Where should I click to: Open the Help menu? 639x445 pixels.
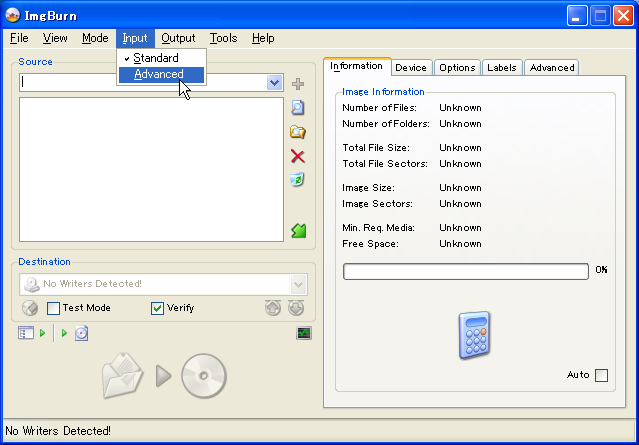[x=263, y=38]
